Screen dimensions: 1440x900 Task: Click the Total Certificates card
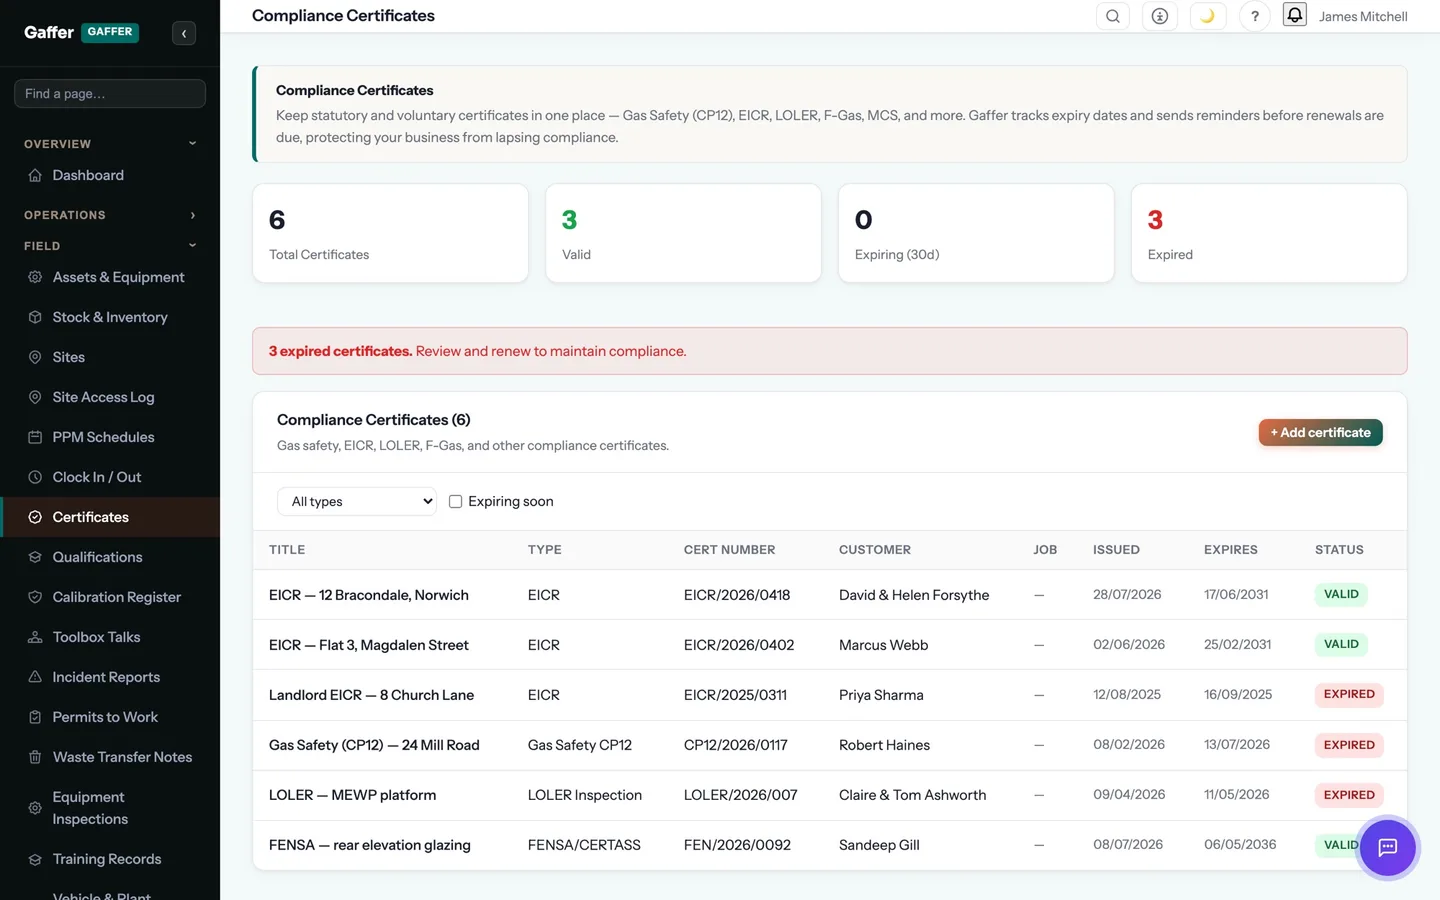[390, 233]
